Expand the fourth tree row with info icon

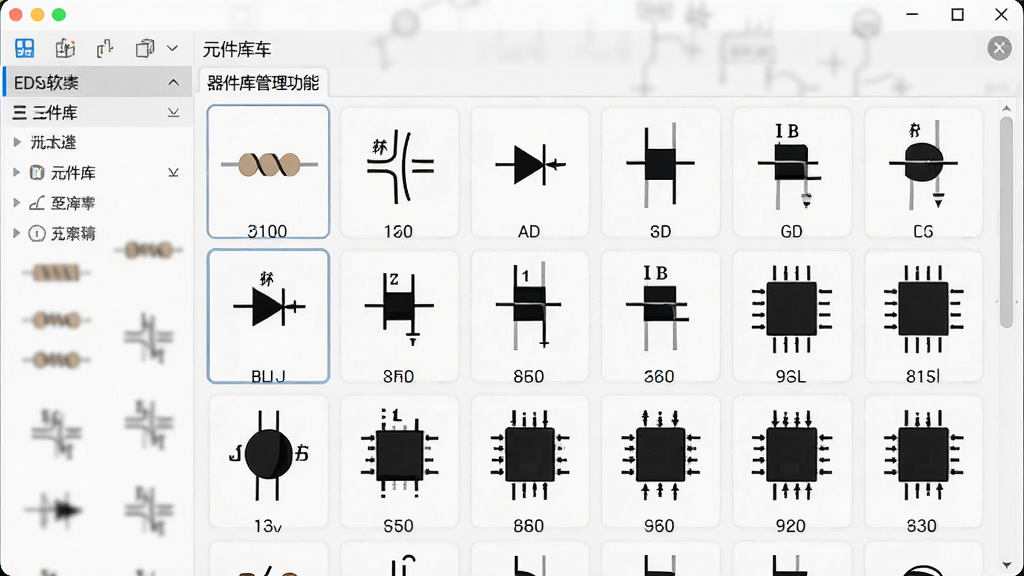17,233
